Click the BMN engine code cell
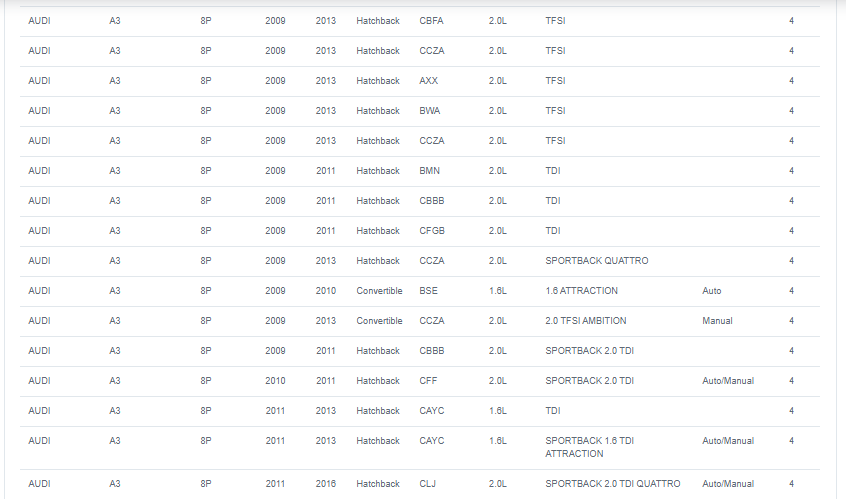846x499 pixels. (x=429, y=170)
